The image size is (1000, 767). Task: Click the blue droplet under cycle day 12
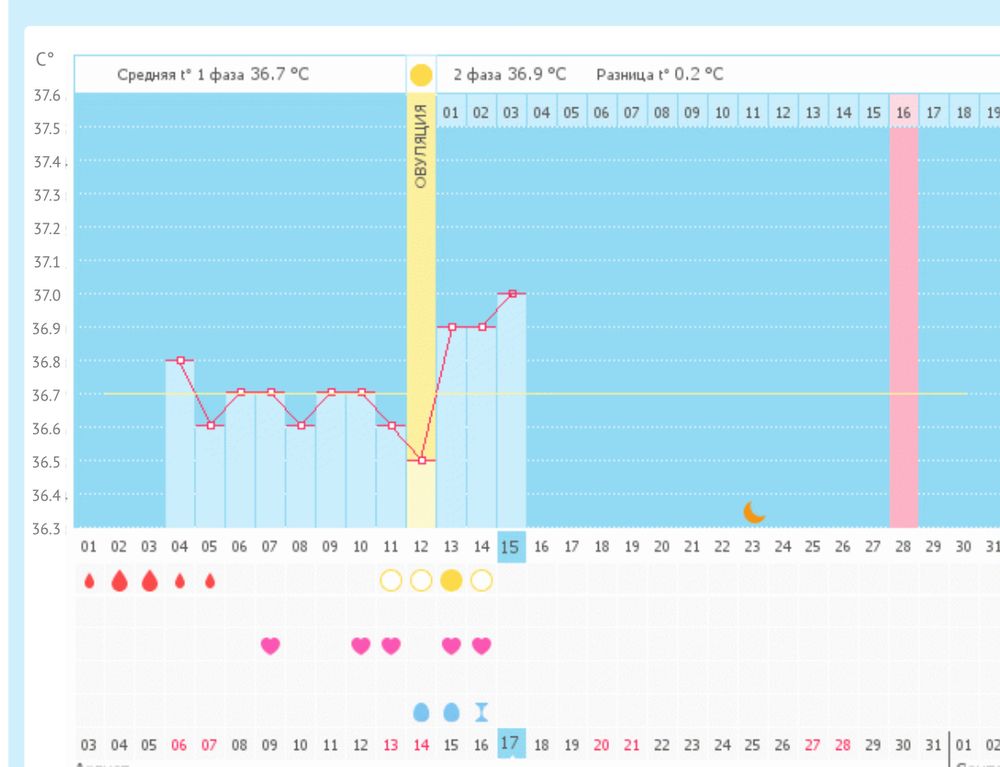421,712
